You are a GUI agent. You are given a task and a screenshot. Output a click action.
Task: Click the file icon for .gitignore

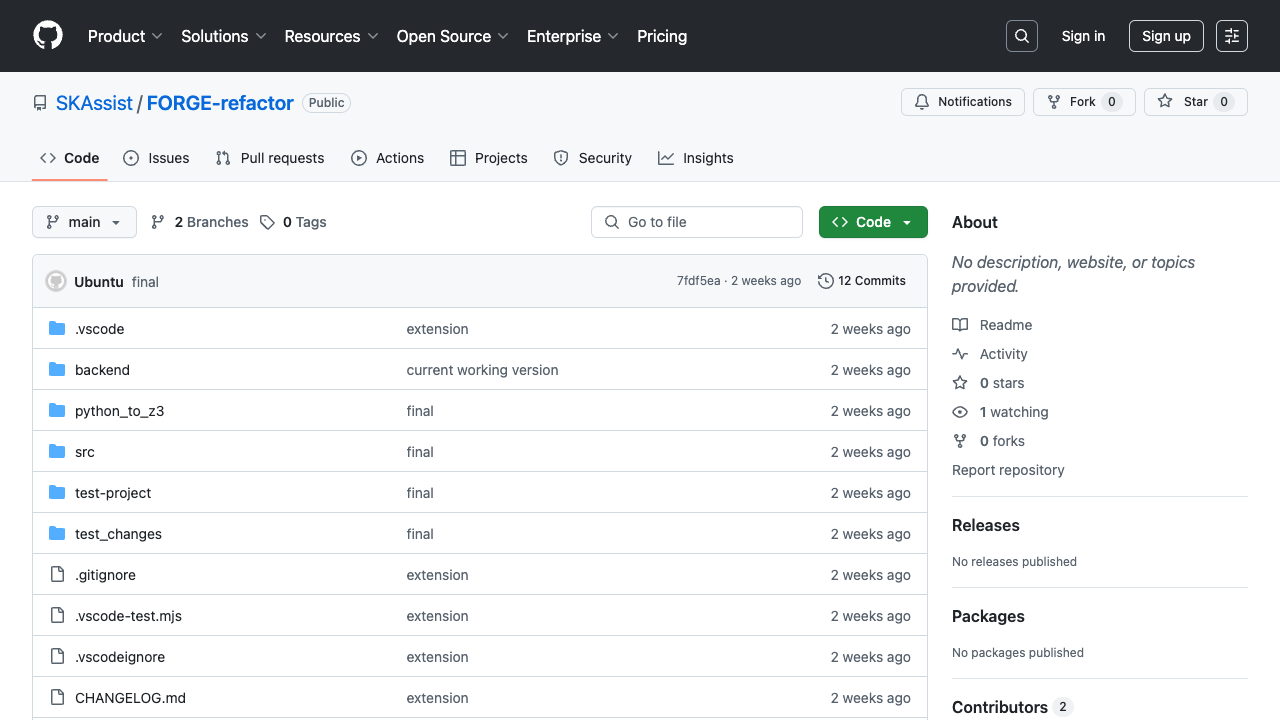(57, 574)
